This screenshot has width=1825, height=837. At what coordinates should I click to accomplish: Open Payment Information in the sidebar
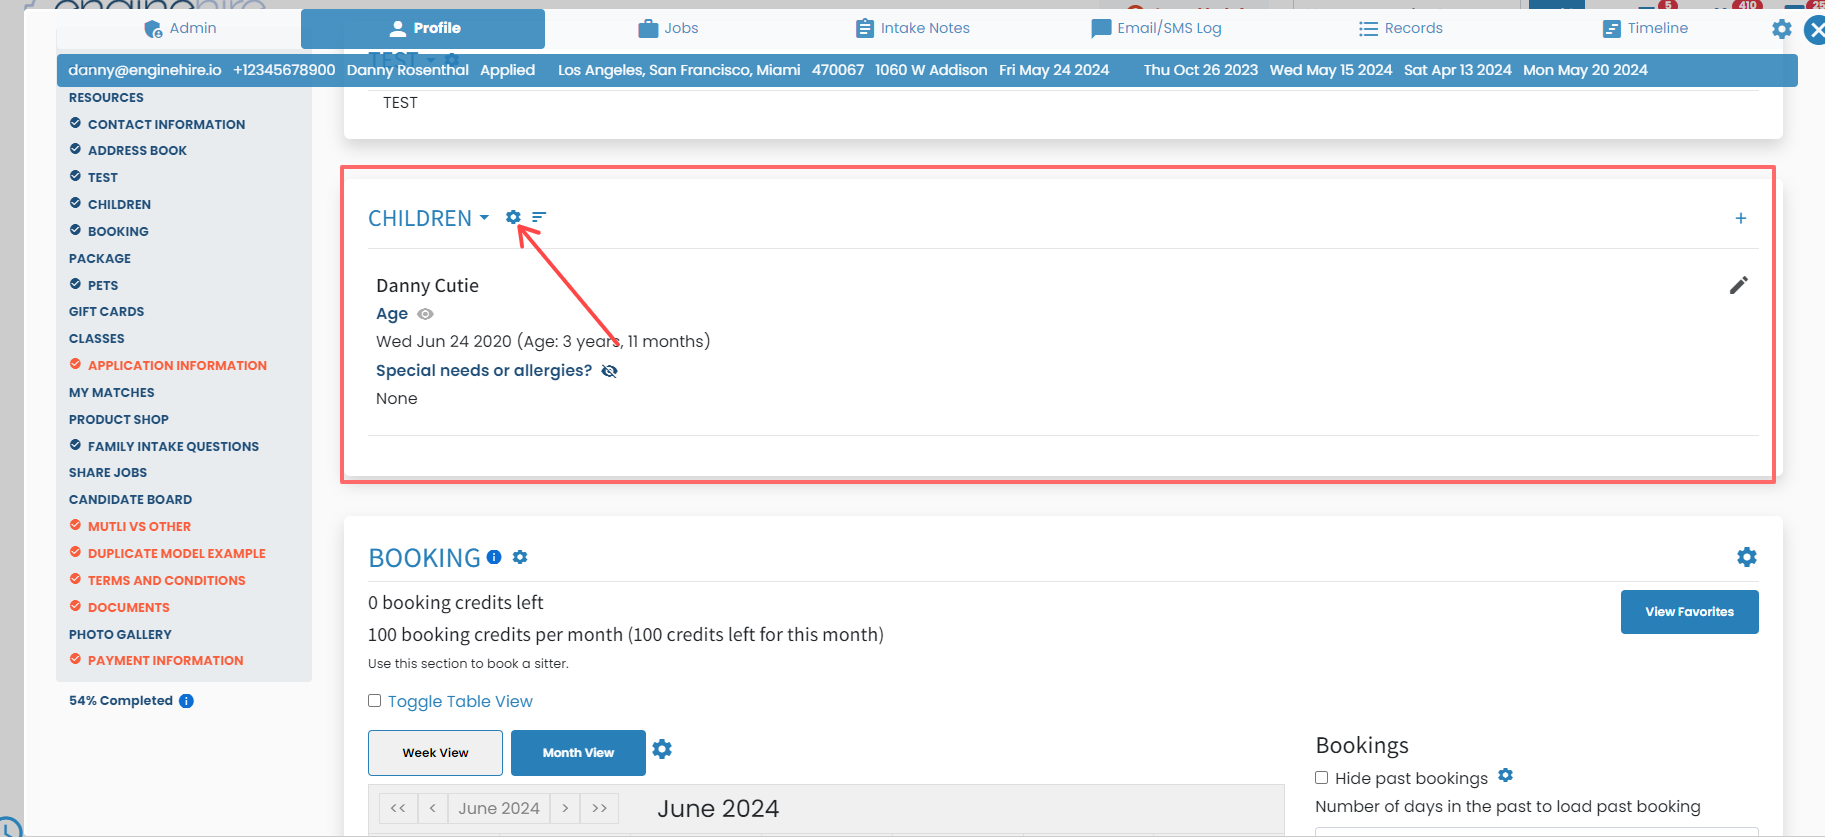tap(165, 661)
